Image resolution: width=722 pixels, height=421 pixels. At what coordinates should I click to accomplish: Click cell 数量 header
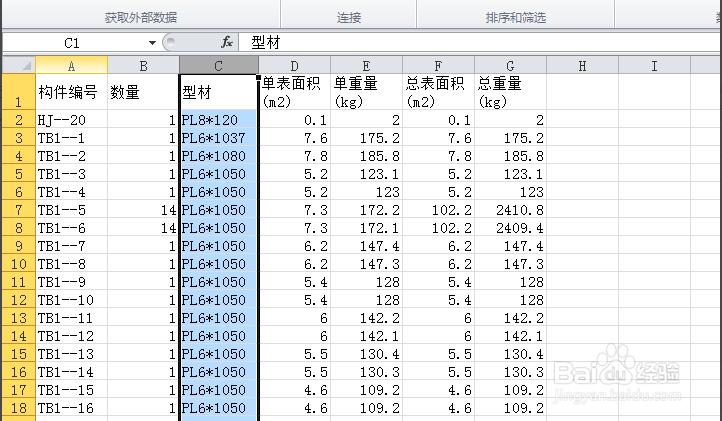tap(143, 92)
